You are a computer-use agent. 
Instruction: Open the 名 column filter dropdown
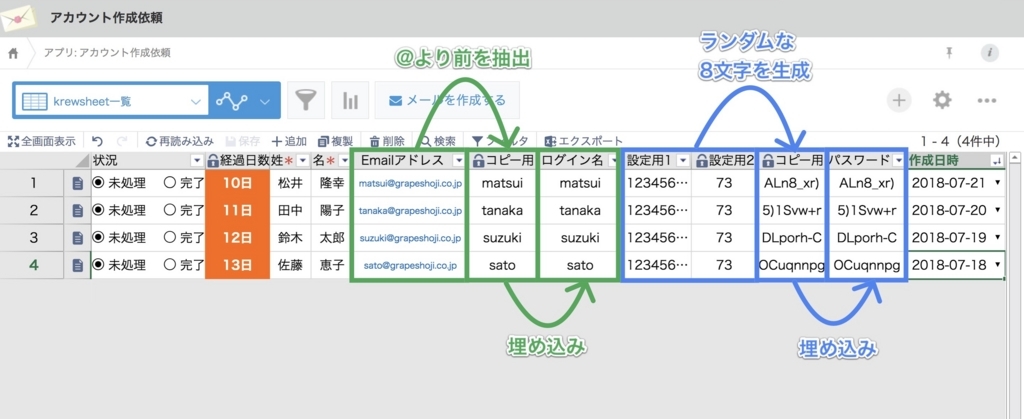(x=344, y=161)
